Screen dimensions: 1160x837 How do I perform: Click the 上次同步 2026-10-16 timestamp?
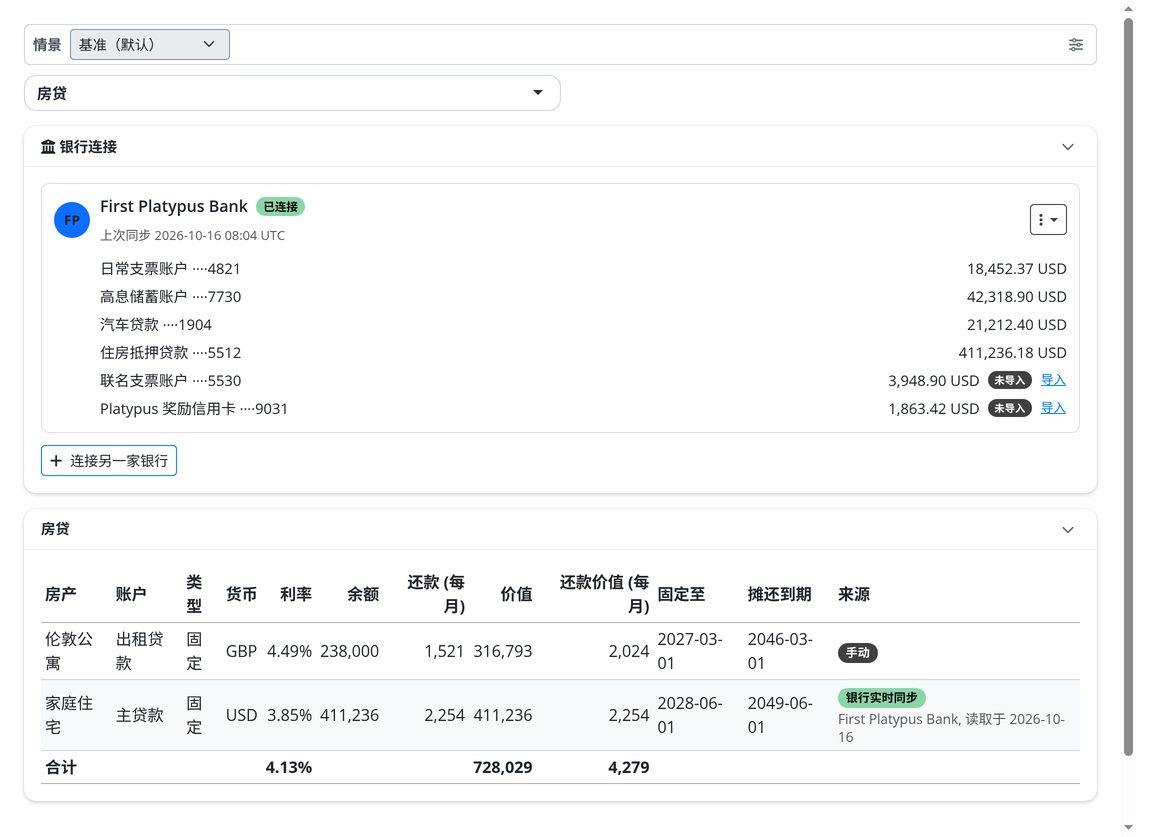pos(192,235)
